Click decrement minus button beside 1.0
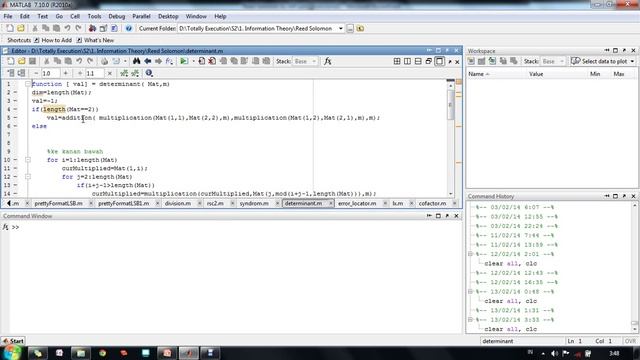The width and height of the screenshot is (640, 360). click(36, 73)
